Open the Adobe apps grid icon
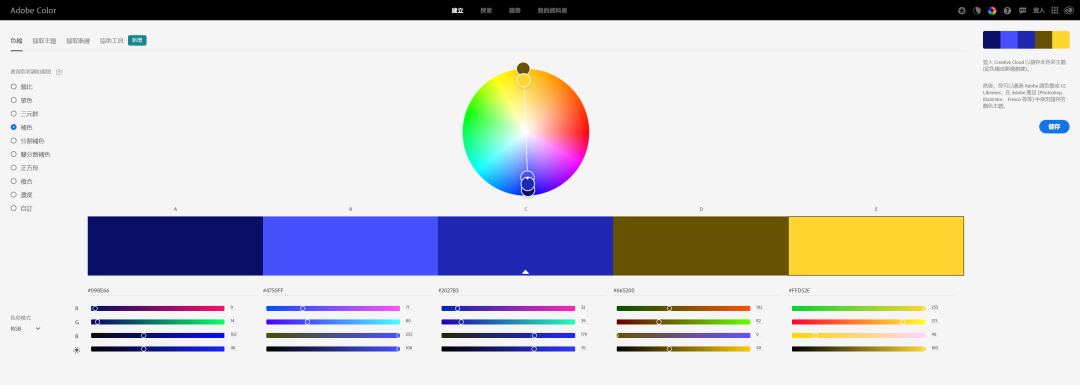Viewport: 1080px width, 385px height. tap(1055, 10)
